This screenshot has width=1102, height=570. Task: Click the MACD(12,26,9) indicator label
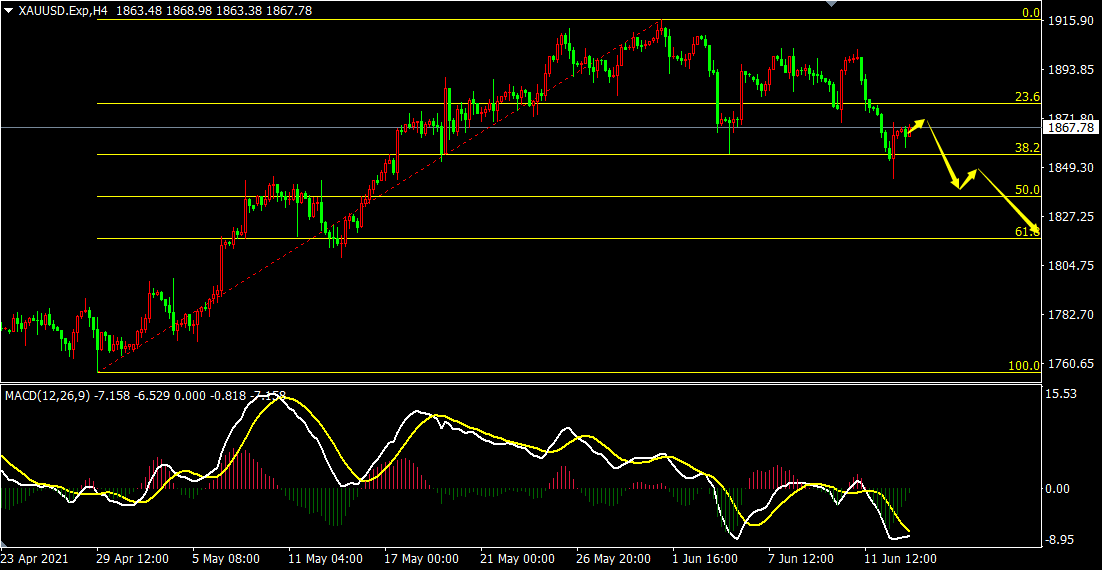click(x=47, y=396)
